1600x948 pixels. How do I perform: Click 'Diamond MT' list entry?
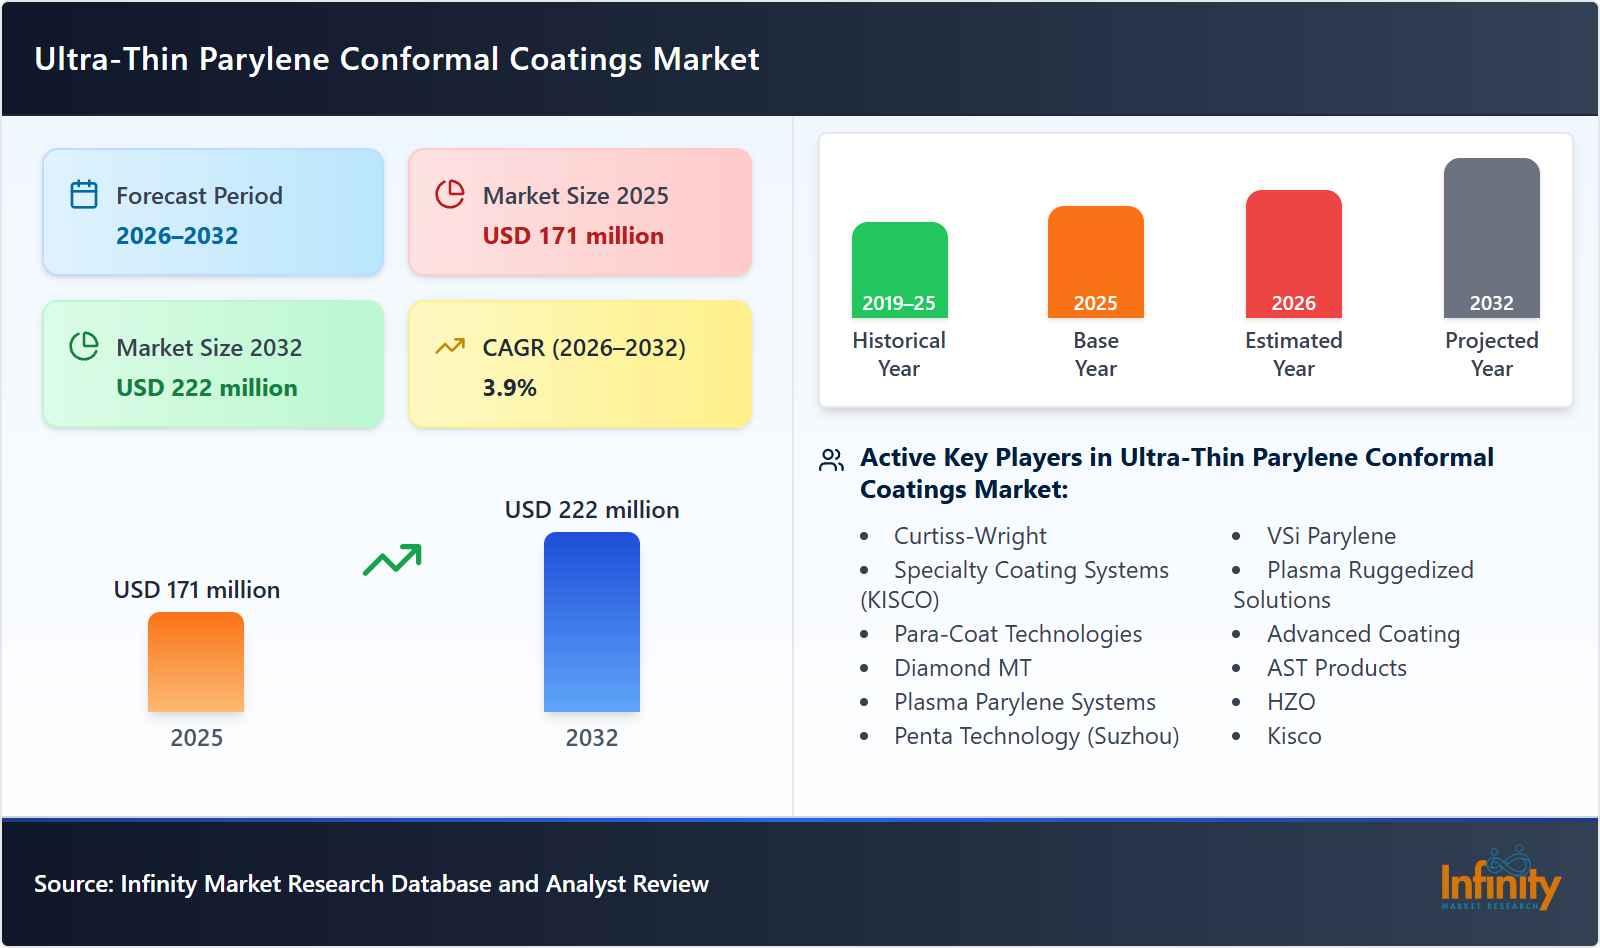(963, 668)
